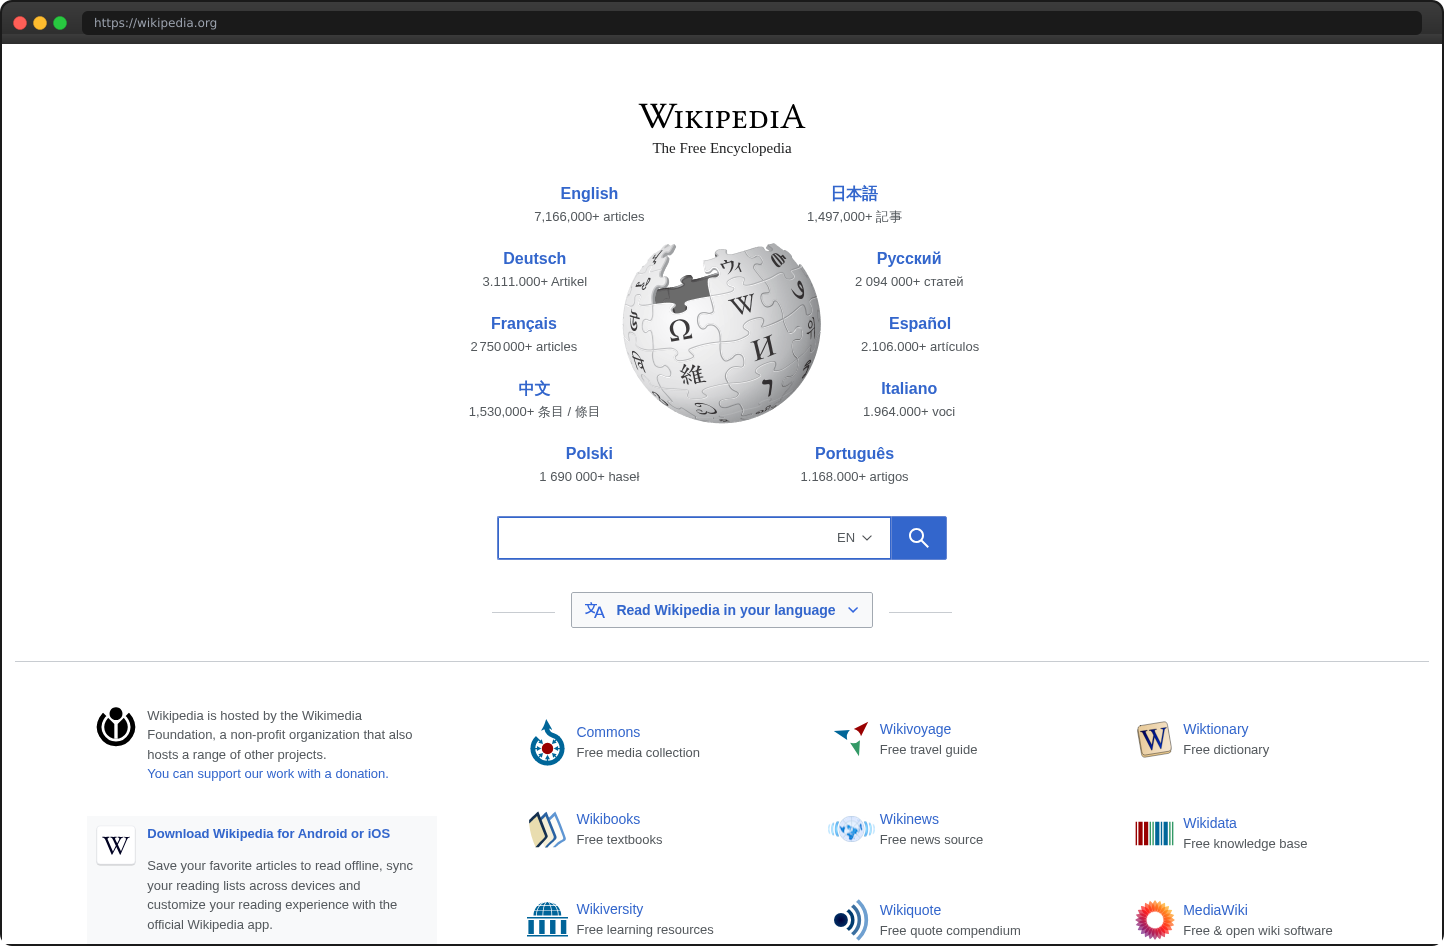This screenshot has width=1444, height=946.
Task: Visit the donation support link
Action: 266,773
